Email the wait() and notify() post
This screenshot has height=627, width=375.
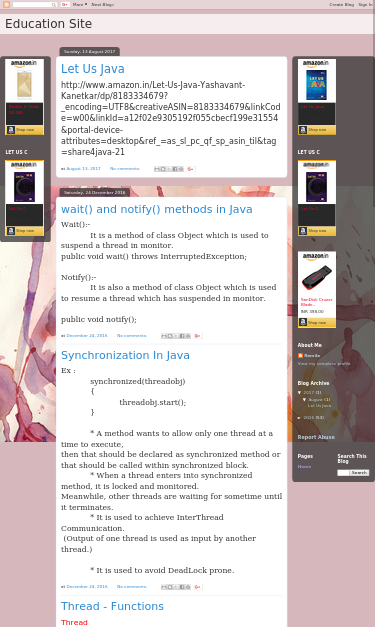pyautogui.click(x=164, y=336)
